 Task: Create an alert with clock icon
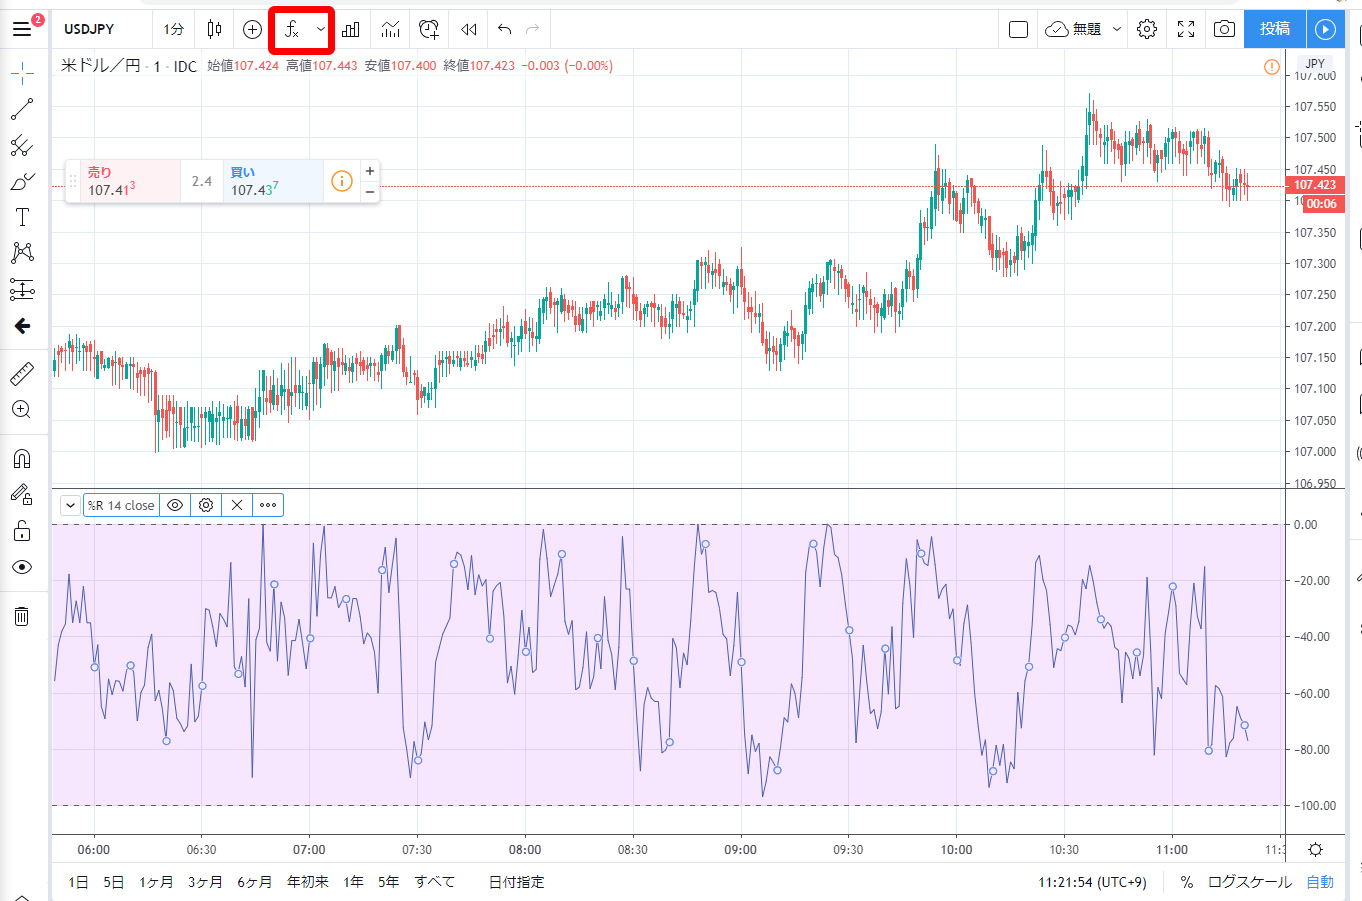pyautogui.click(x=429, y=29)
